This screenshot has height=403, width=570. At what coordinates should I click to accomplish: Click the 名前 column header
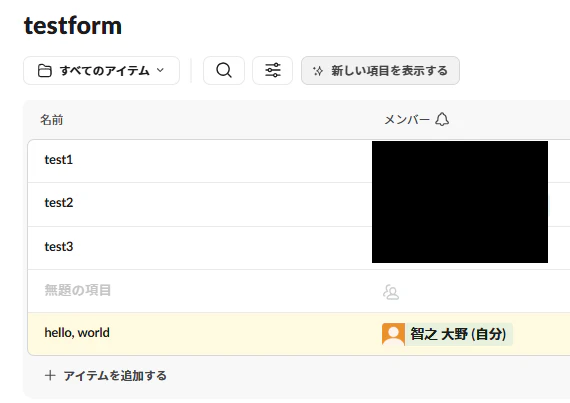coord(52,120)
